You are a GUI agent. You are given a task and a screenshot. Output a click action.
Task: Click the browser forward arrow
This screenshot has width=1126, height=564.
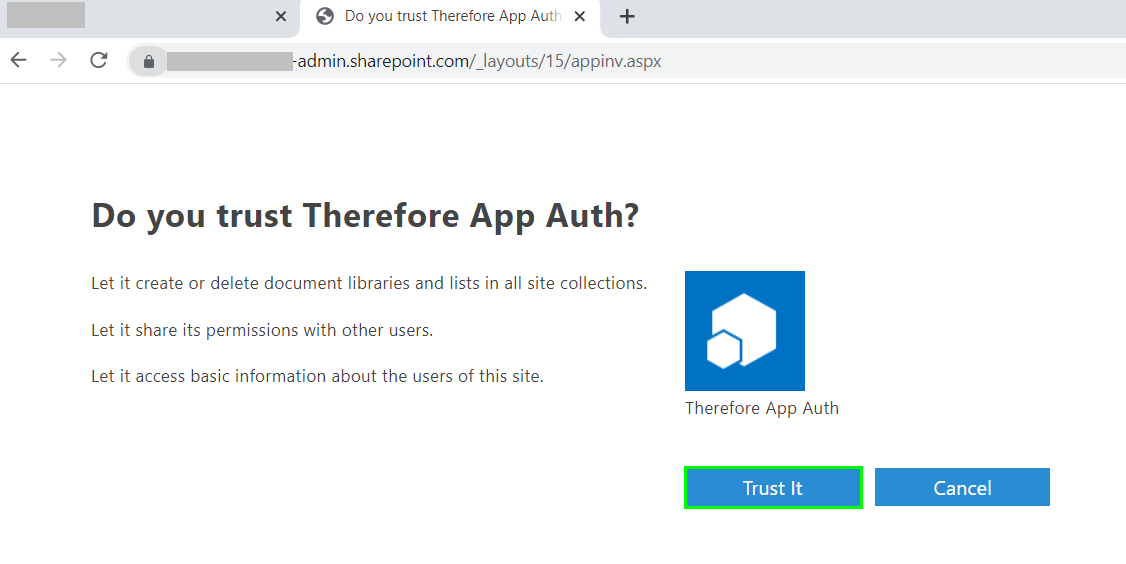[x=59, y=61]
